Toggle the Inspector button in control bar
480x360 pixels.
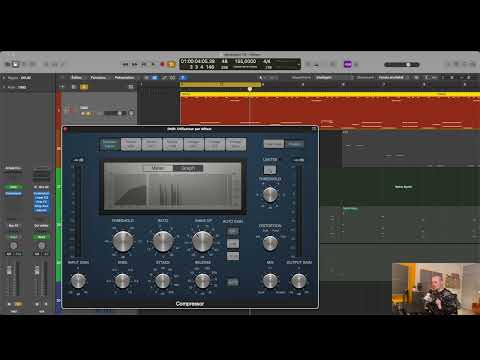[x=15, y=64]
